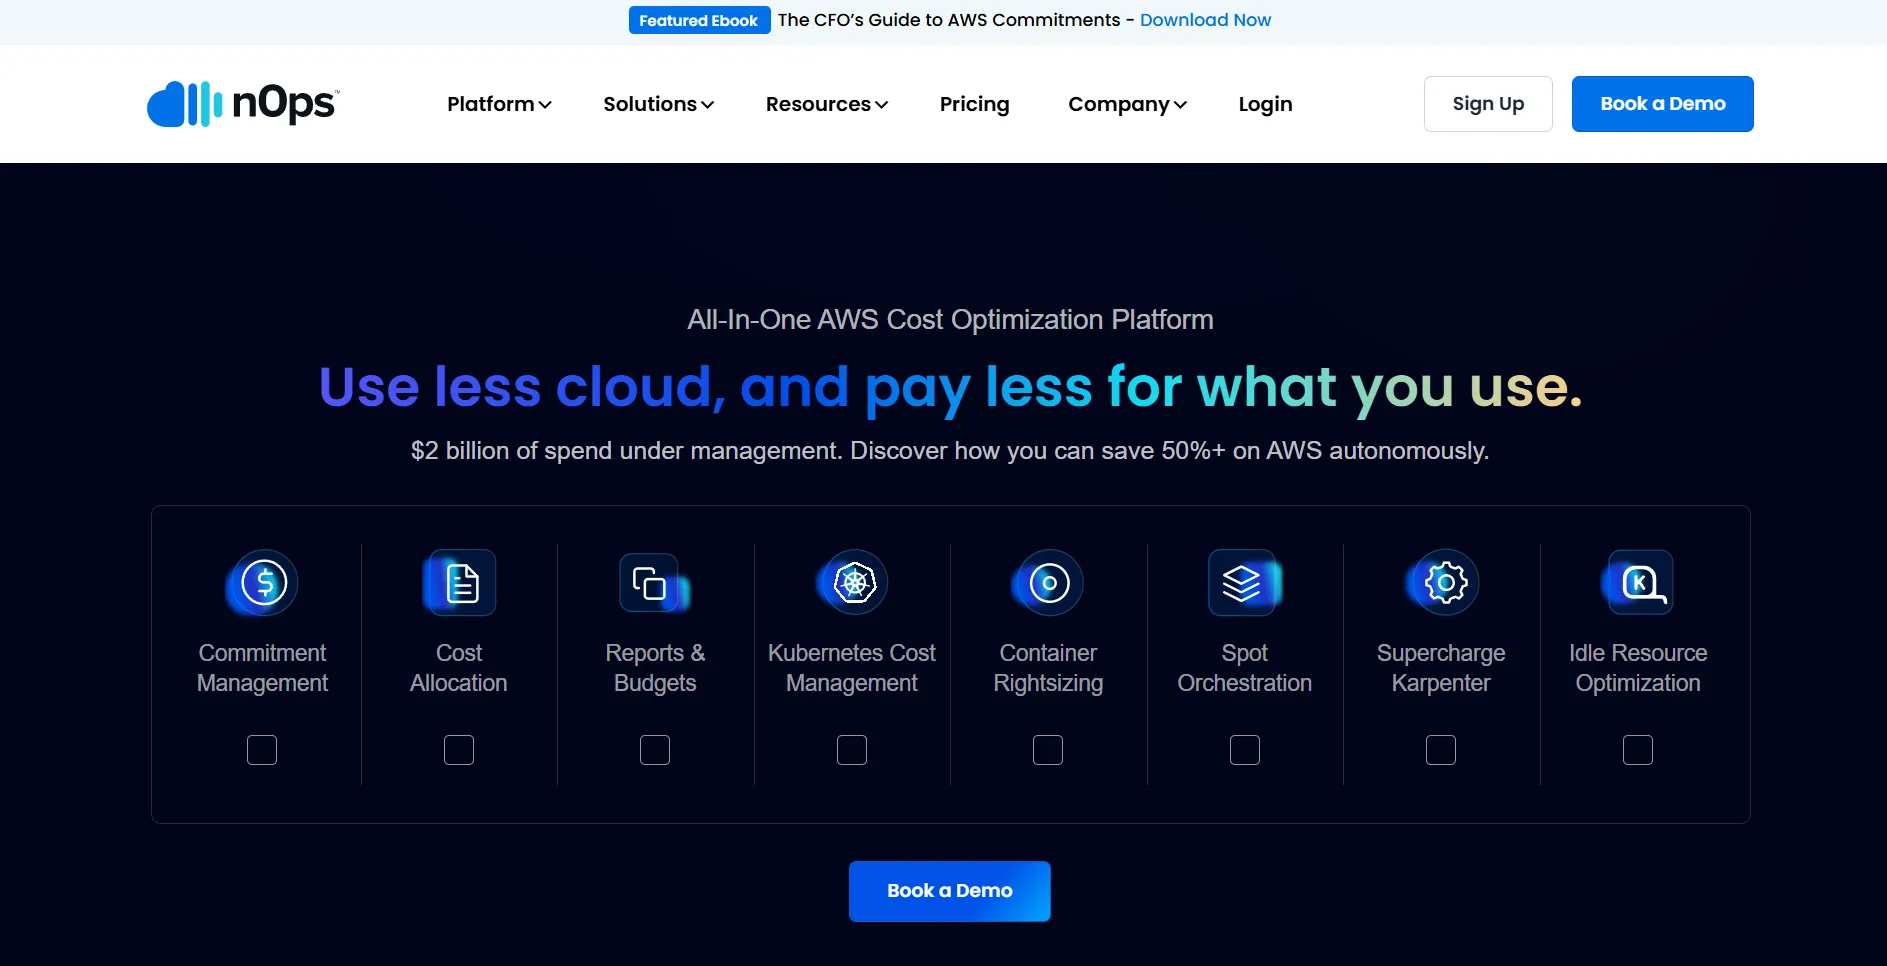Screen dimensions: 1887x966
Task: Click the CFO's Guide banner text
Action: point(949,20)
